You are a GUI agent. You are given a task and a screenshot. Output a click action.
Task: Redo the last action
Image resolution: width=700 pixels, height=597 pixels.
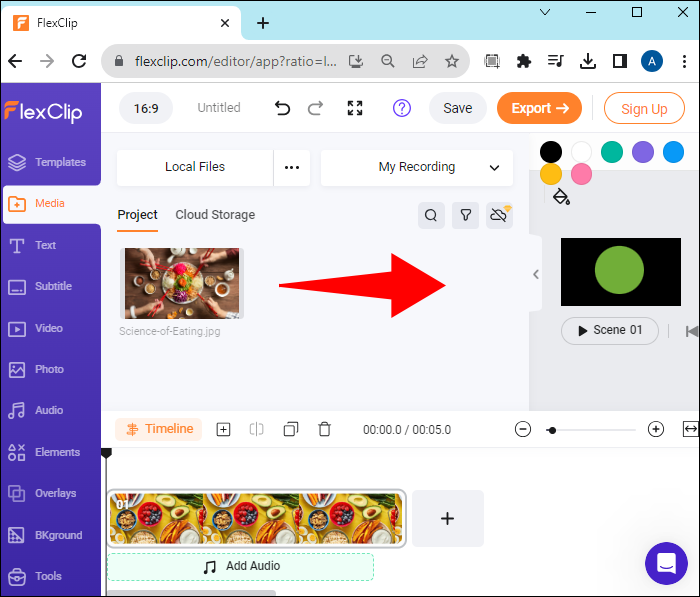point(315,108)
